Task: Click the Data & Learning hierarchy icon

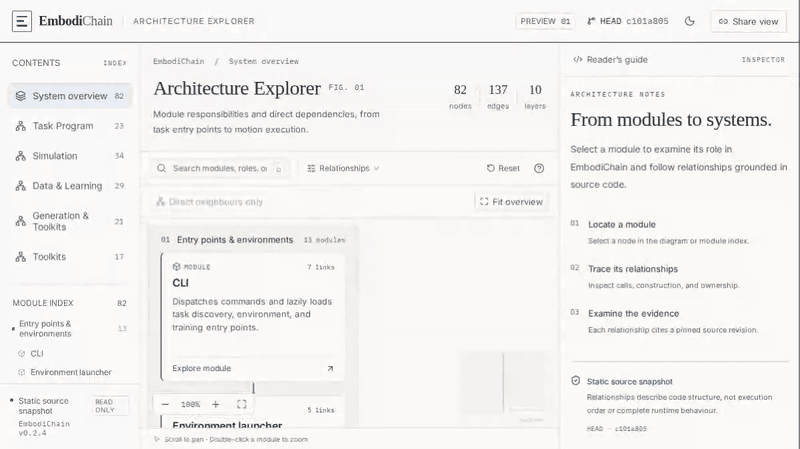Action: [20, 186]
